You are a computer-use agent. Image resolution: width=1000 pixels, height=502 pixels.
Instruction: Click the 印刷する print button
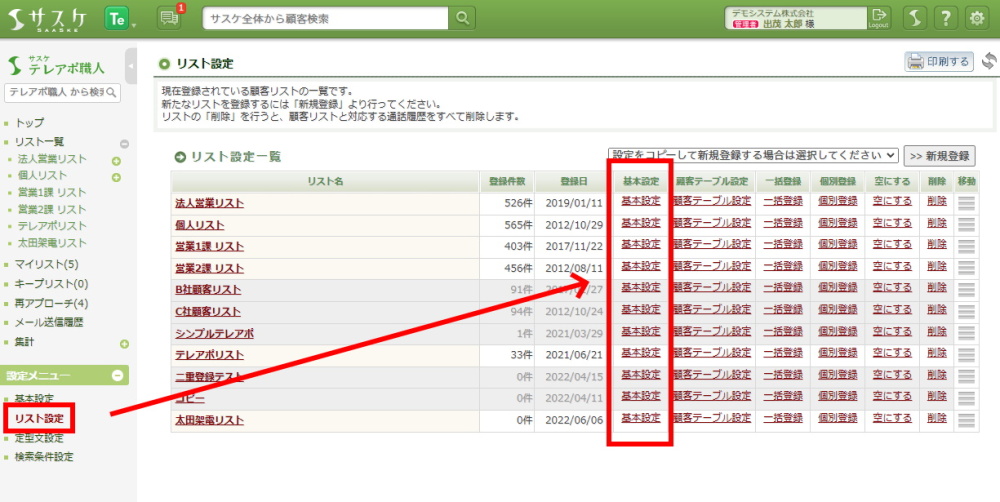pyautogui.click(x=939, y=62)
